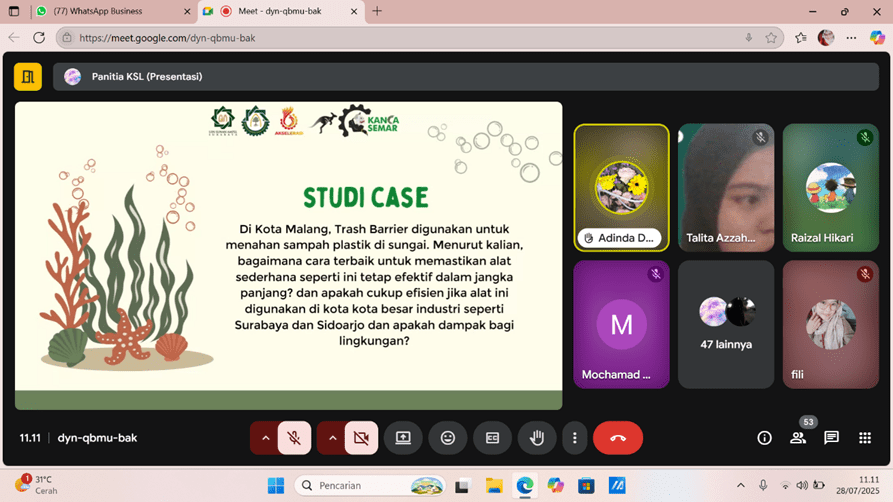Expand video settings chevron beside camera
This screenshot has height=502, width=893.
click(x=332, y=438)
